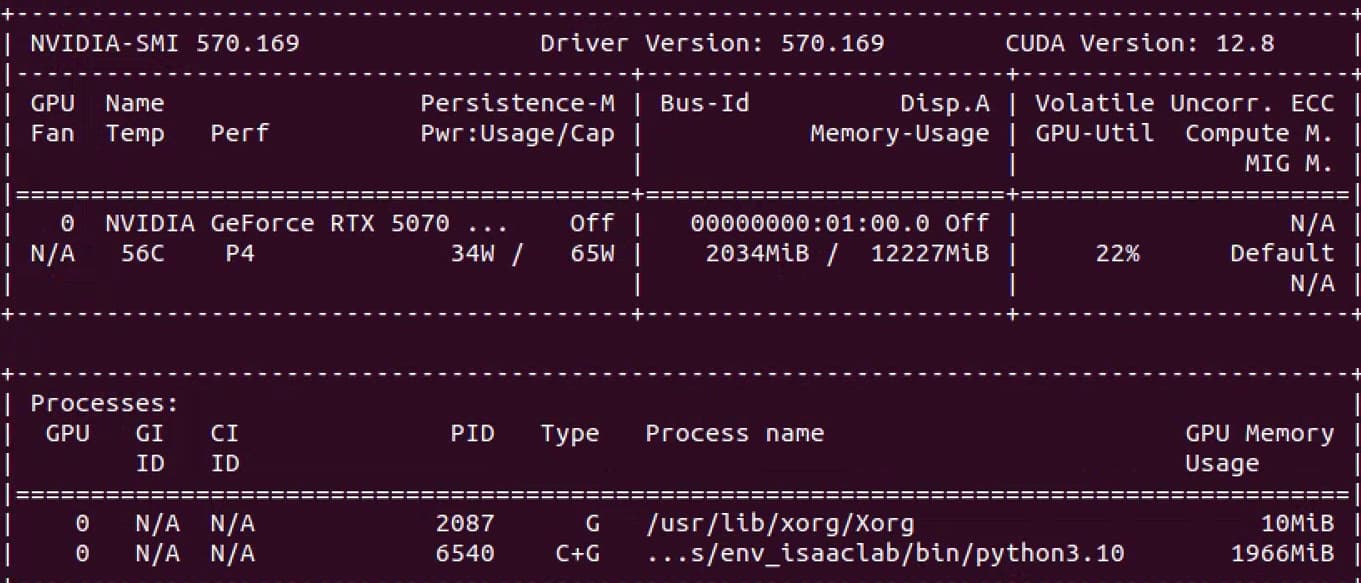This screenshot has height=583, width=1361.
Task: Click the 'Disp.A' column header
Action: tap(945, 103)
